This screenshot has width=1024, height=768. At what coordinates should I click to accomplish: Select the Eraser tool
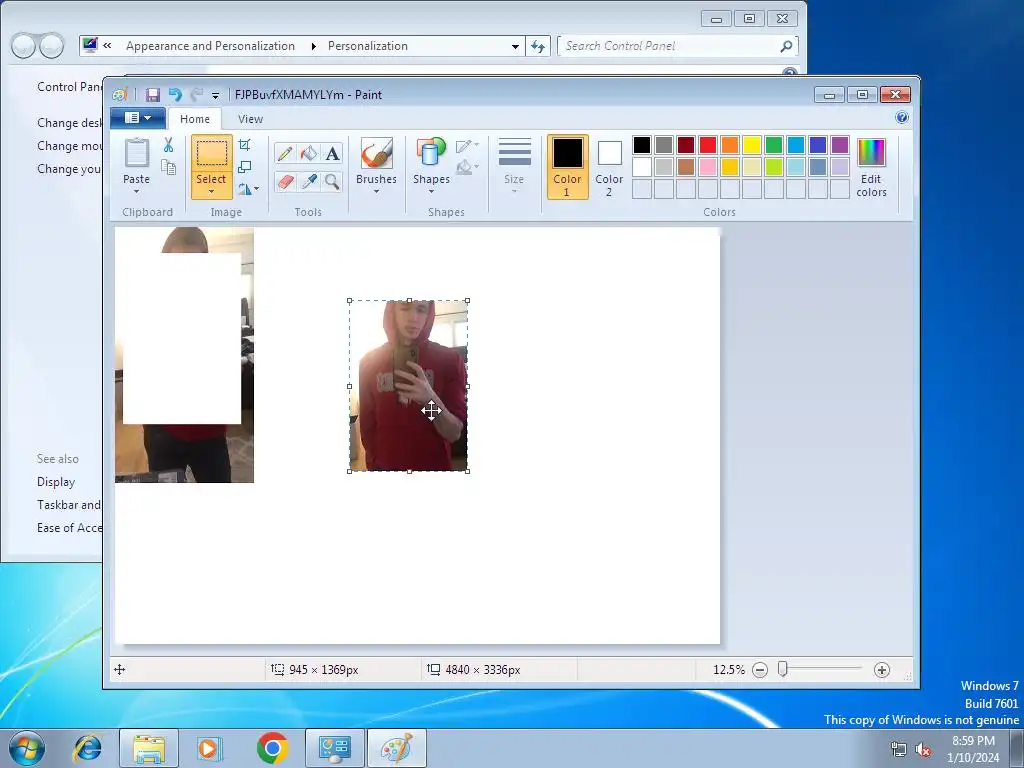285,181
